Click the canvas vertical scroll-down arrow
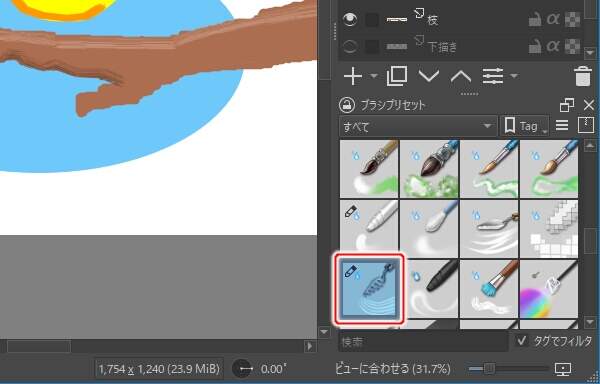This screenshot has width=600, height=384. (x=324, y=332)
